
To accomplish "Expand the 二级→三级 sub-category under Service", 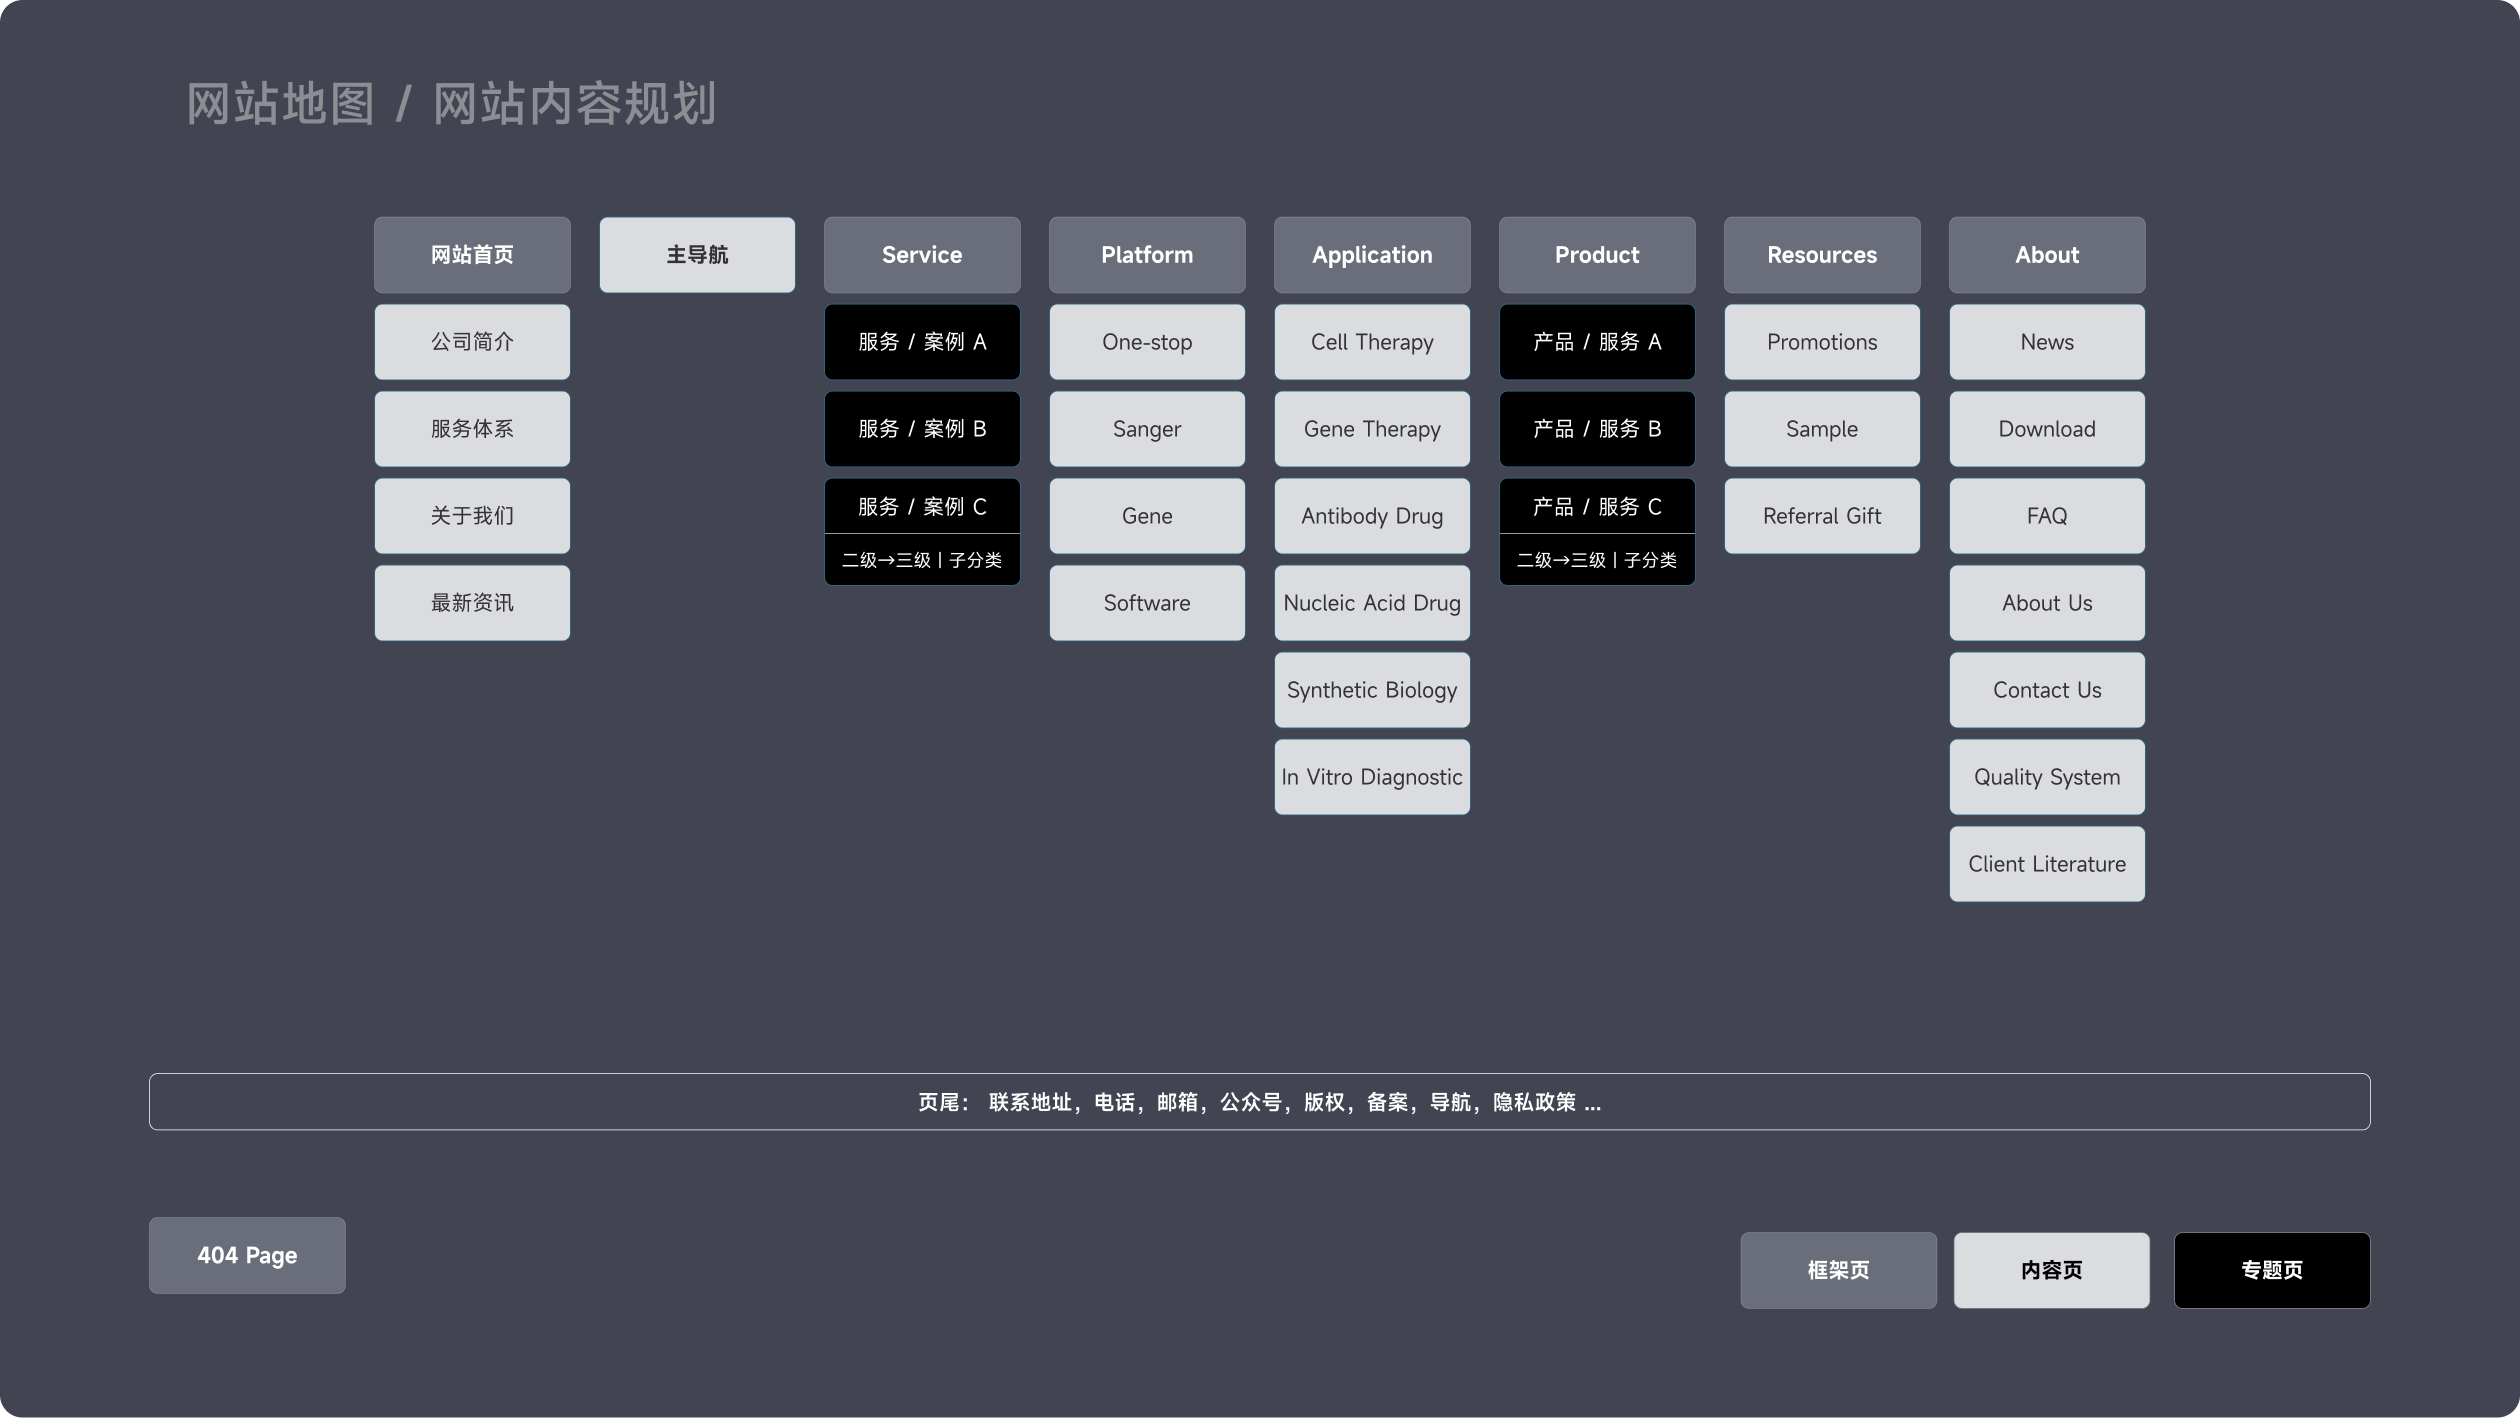I will (921, 560).
